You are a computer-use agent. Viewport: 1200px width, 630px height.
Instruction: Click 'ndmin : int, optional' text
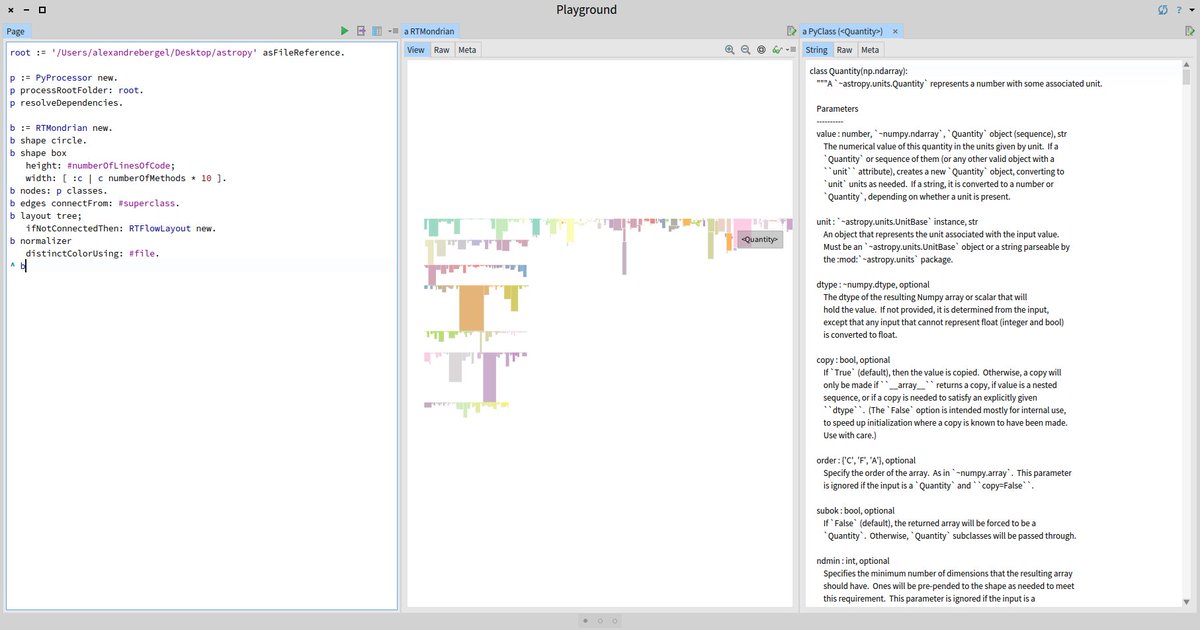click(853, 561)
